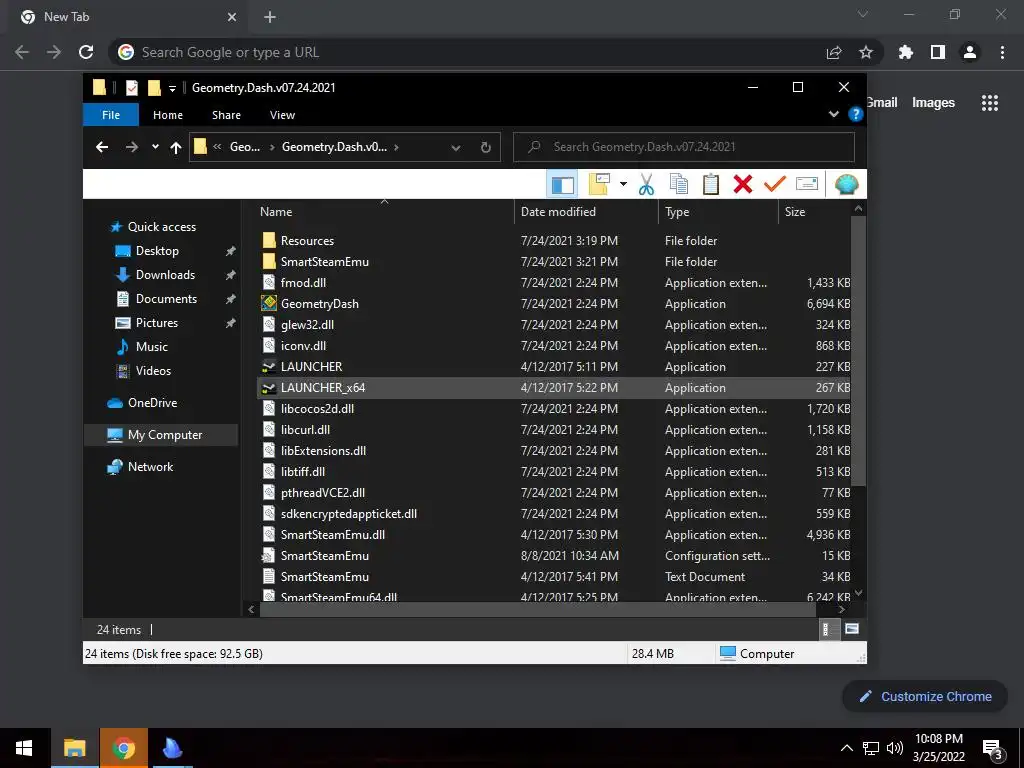Screen dimensions: 1024x768
Task: Click the Cut scissors icon
Action: (x=647, y=184)
